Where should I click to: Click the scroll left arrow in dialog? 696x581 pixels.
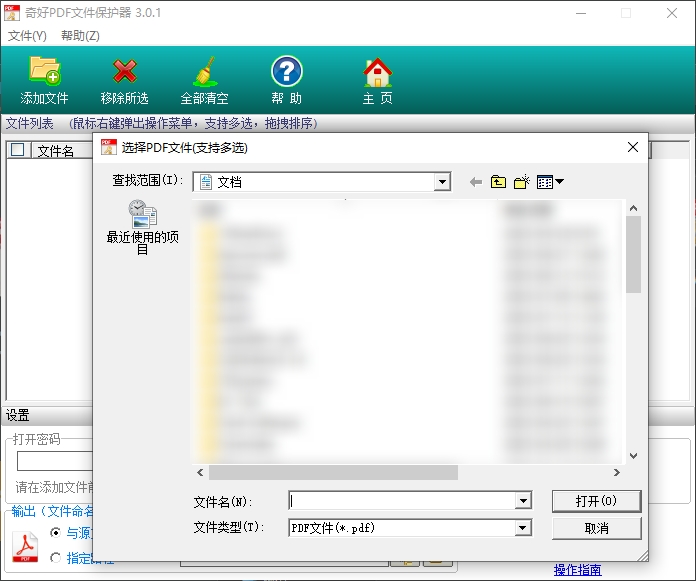coord(201,473)
